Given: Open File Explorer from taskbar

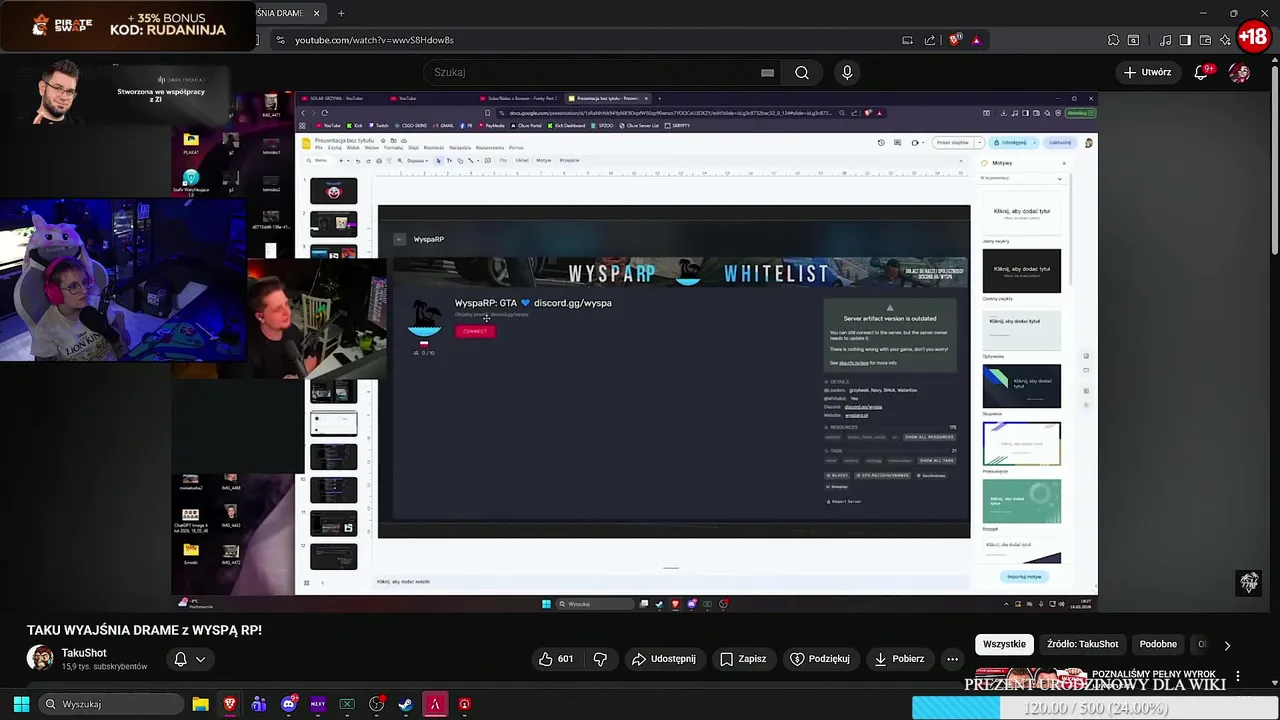Looking at the screenshot, I should [x=200, y=704].
